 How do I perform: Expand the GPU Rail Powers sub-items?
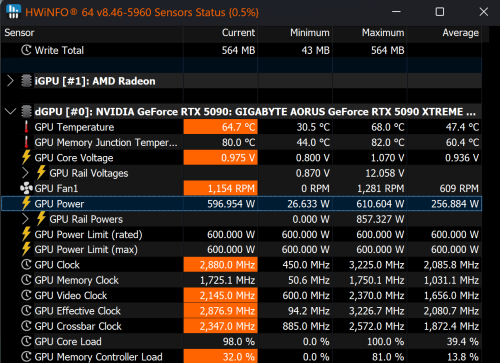pyautogui.click(x=25, y=219)
